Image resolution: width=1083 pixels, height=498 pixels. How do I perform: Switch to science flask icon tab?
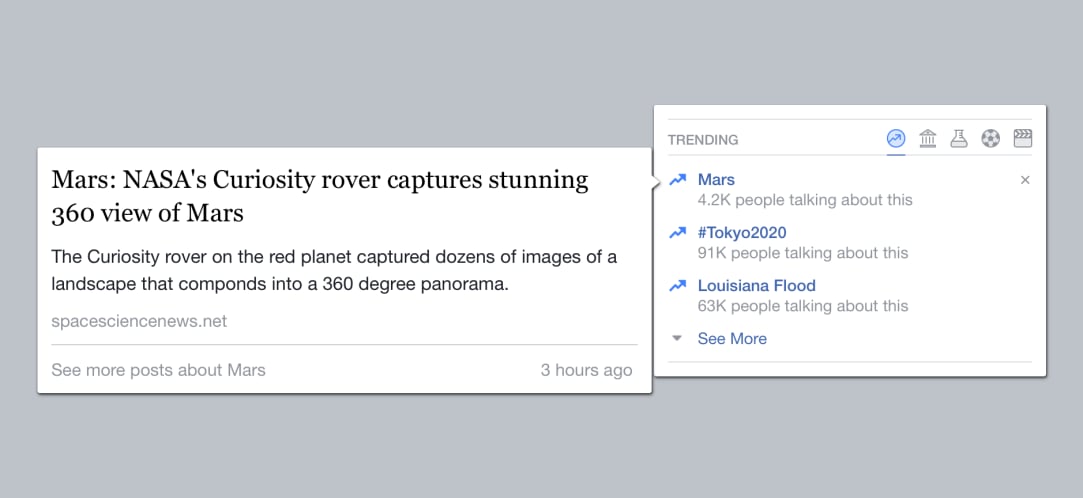click(959, 139)
